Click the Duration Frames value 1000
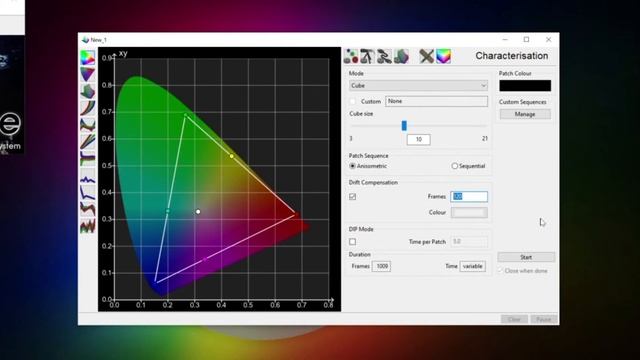This screenshot has width=640, height=360. 381,266
